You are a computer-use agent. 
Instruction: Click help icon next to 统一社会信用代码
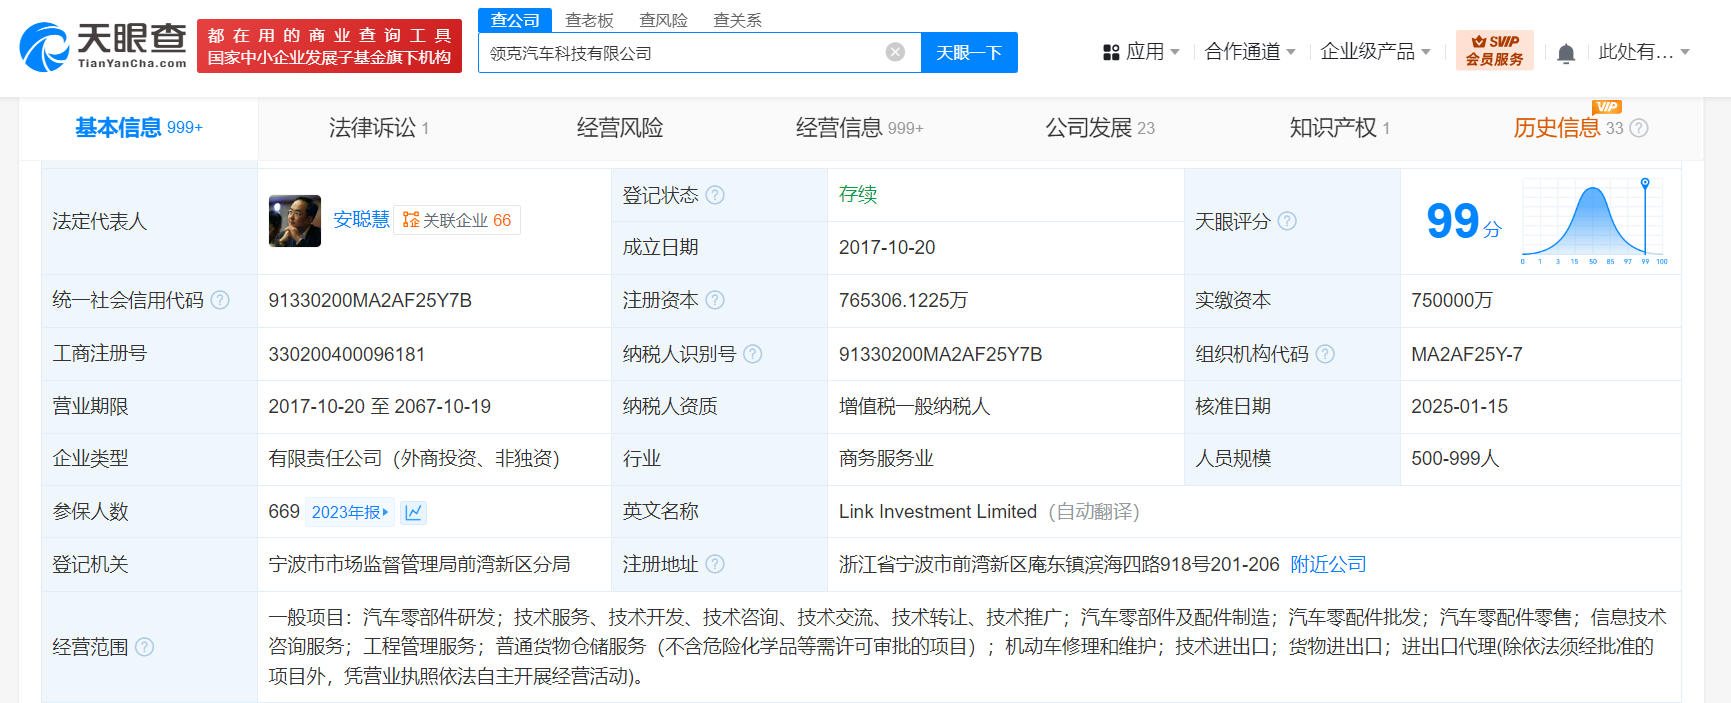pyautogui.click(x=220, y=300)
